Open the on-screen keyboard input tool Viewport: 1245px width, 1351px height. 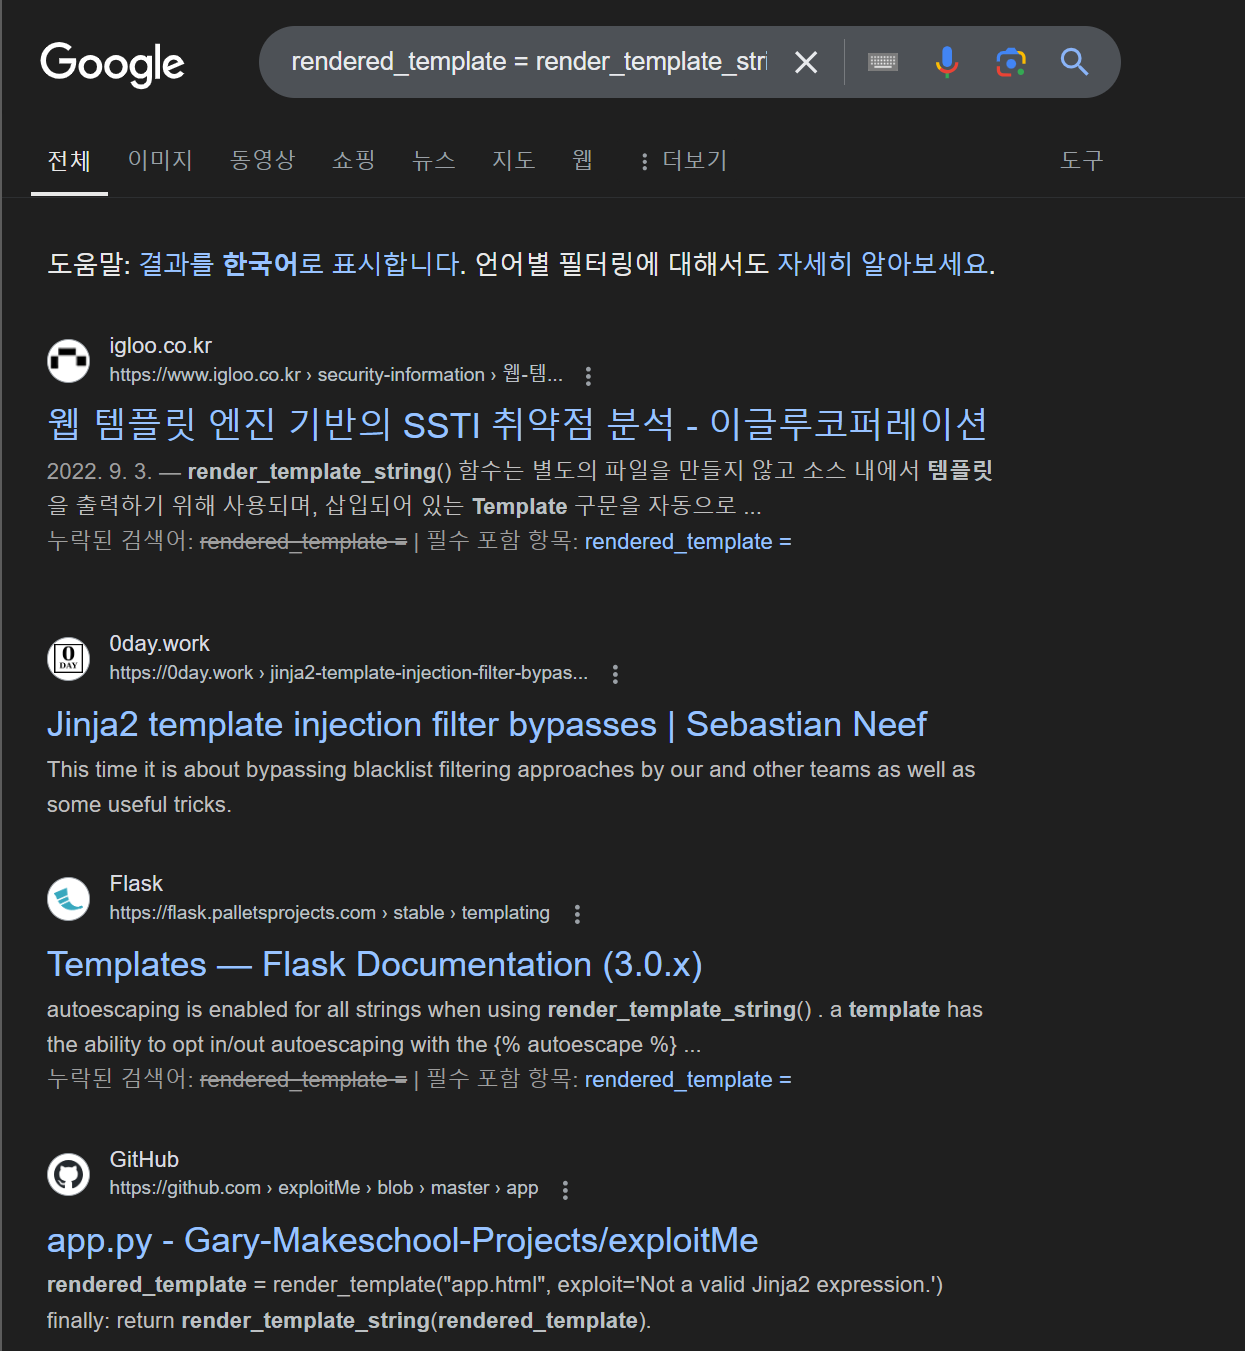(883, 62)
